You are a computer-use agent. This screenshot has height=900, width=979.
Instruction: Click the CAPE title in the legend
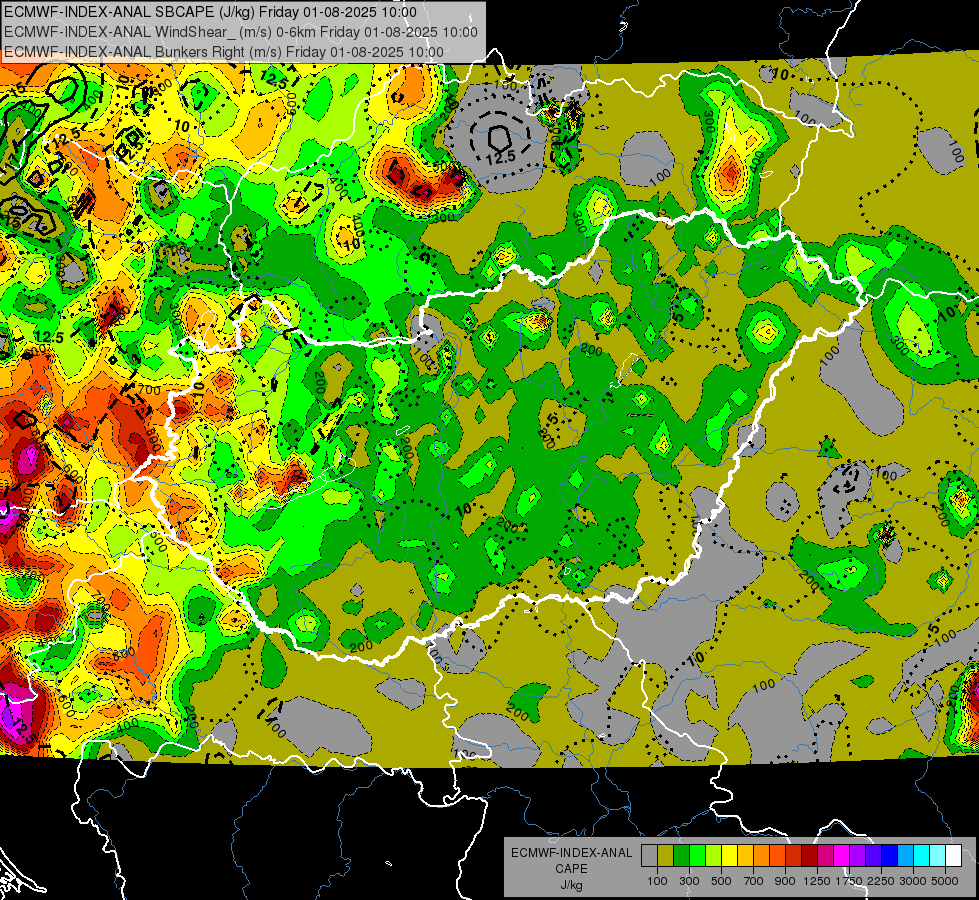571,869
